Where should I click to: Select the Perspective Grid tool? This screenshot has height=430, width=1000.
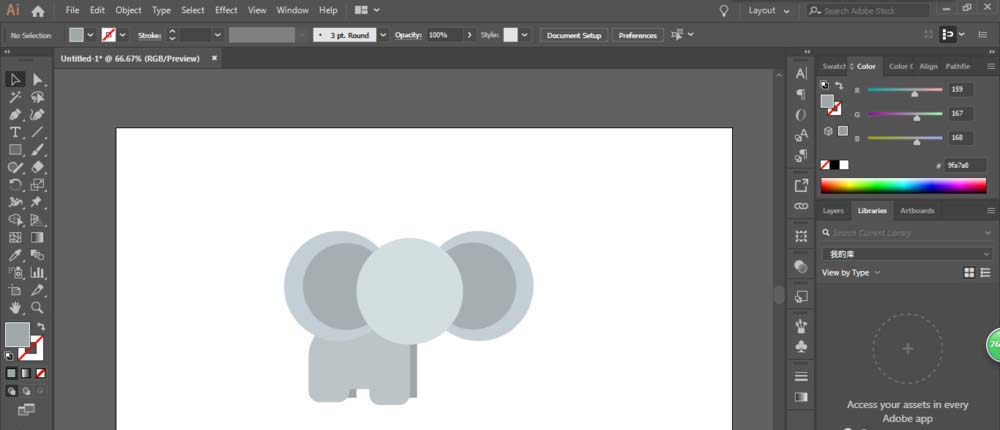(38, 220)
